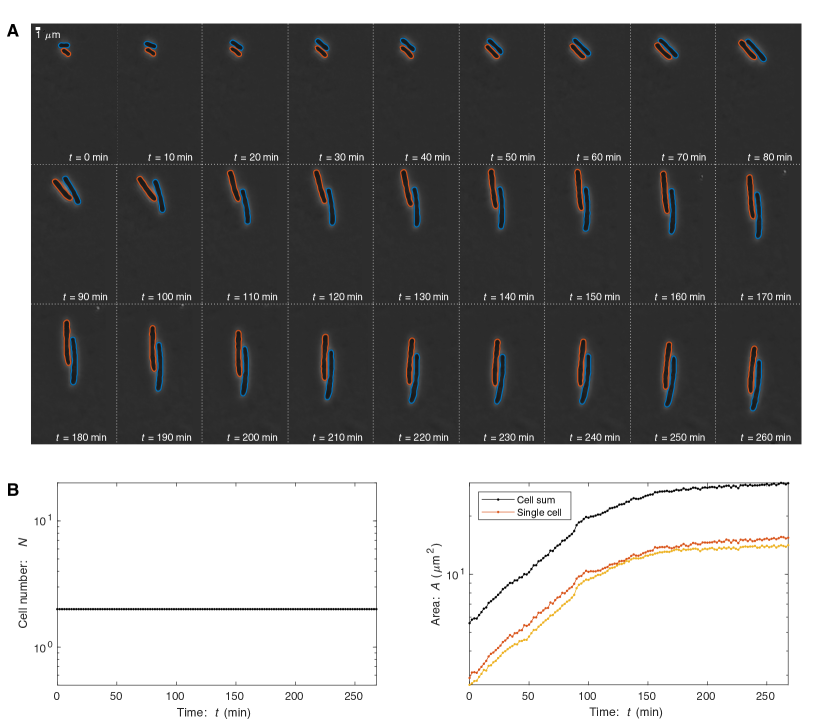This screenshot has width=830, height=725.
Task: Select the "t = 170 min" frame label
Action: pos(765,297)
